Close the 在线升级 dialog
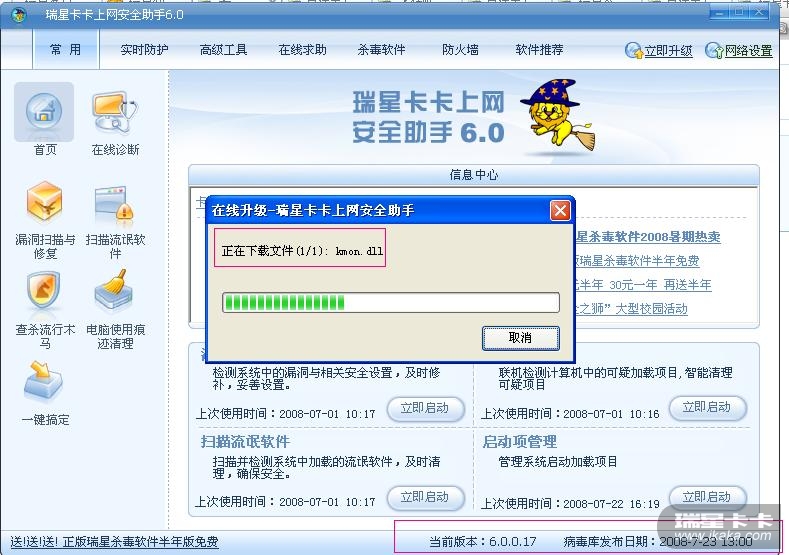 pyautogui.click(x=561, y=210)
